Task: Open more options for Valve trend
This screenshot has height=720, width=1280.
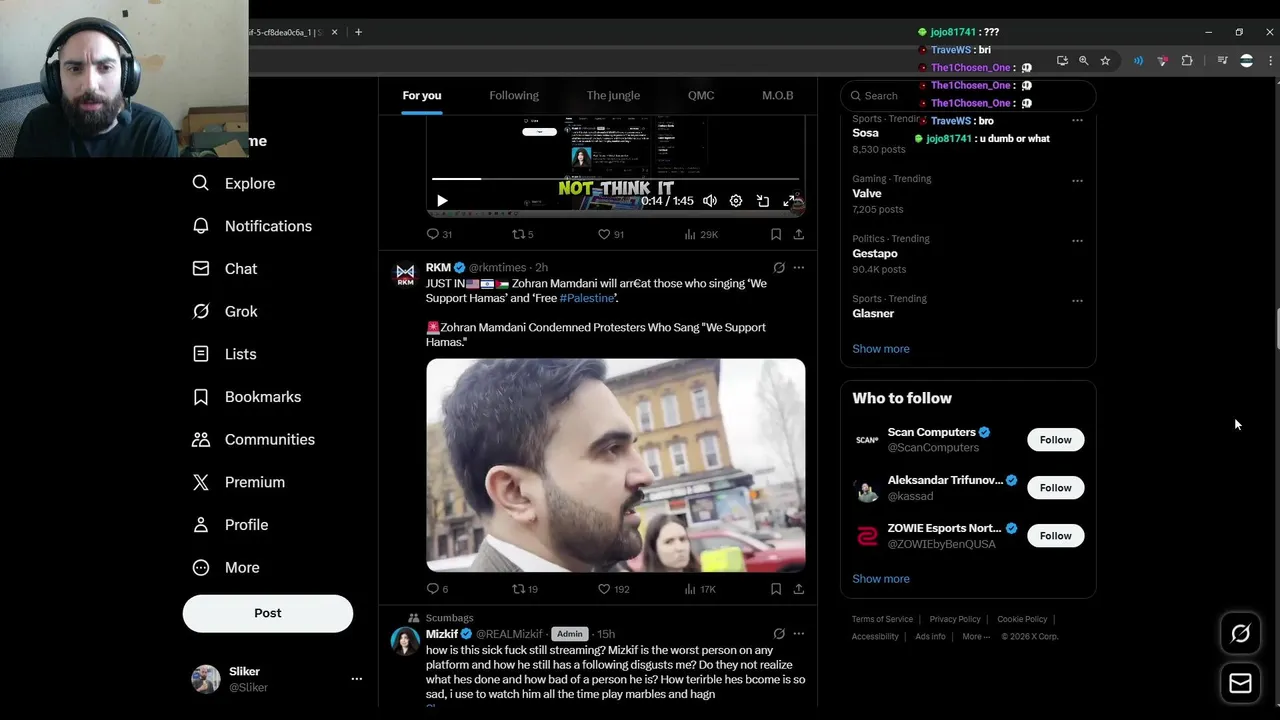Action: click(1077, 181)
